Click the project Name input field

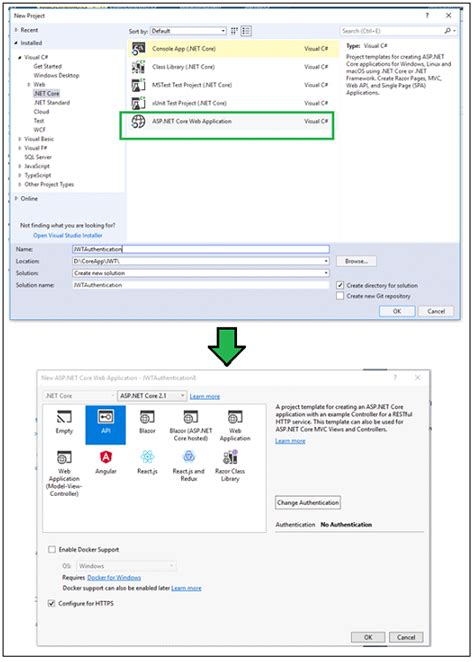[x=201, y=249]
